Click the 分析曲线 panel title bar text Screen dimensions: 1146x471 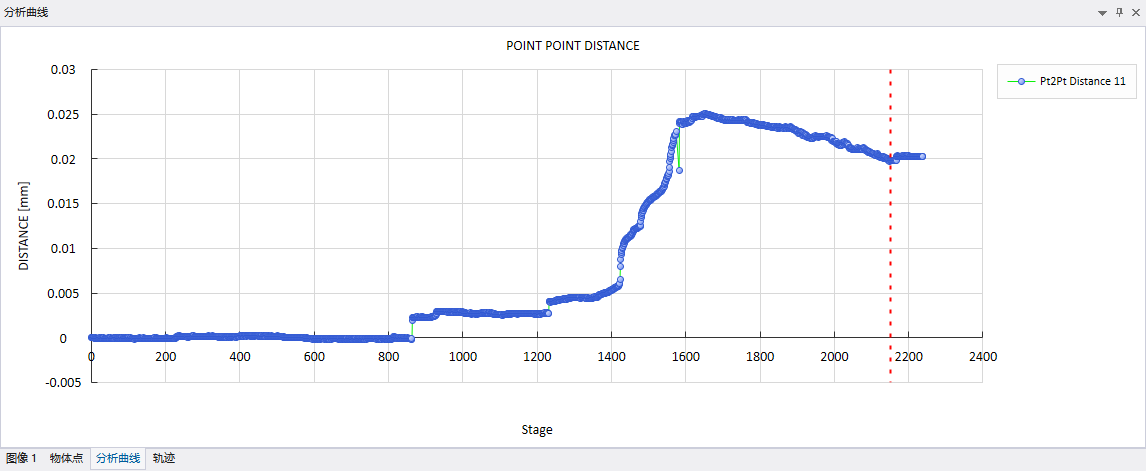point(26,13)
